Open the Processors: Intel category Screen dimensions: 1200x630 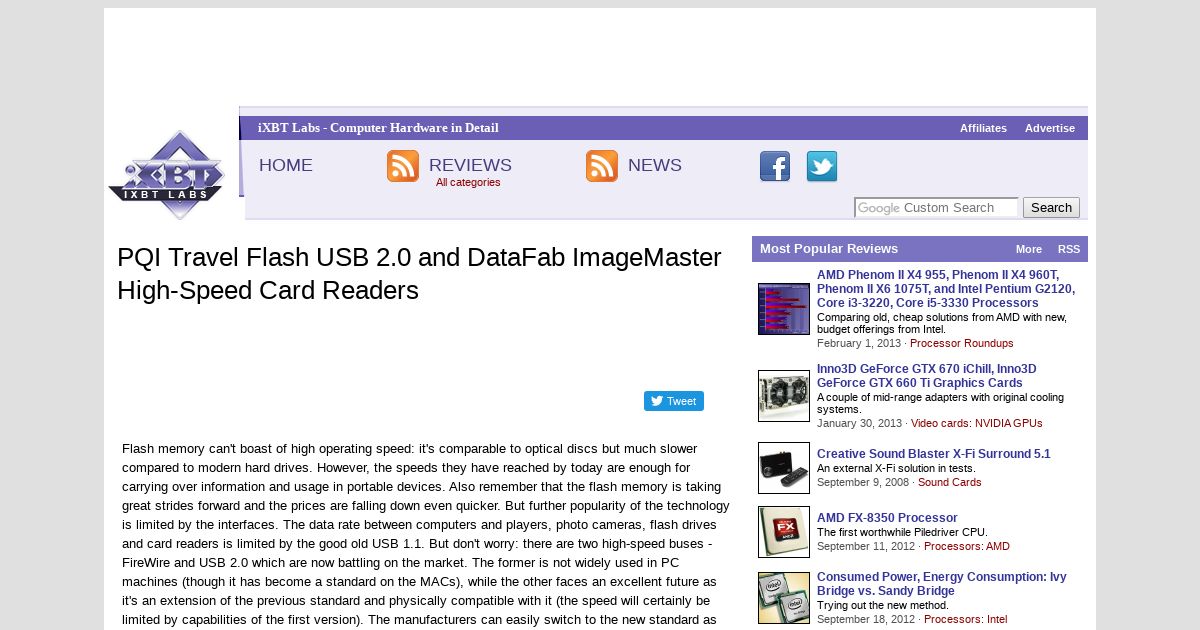point(966,619)
